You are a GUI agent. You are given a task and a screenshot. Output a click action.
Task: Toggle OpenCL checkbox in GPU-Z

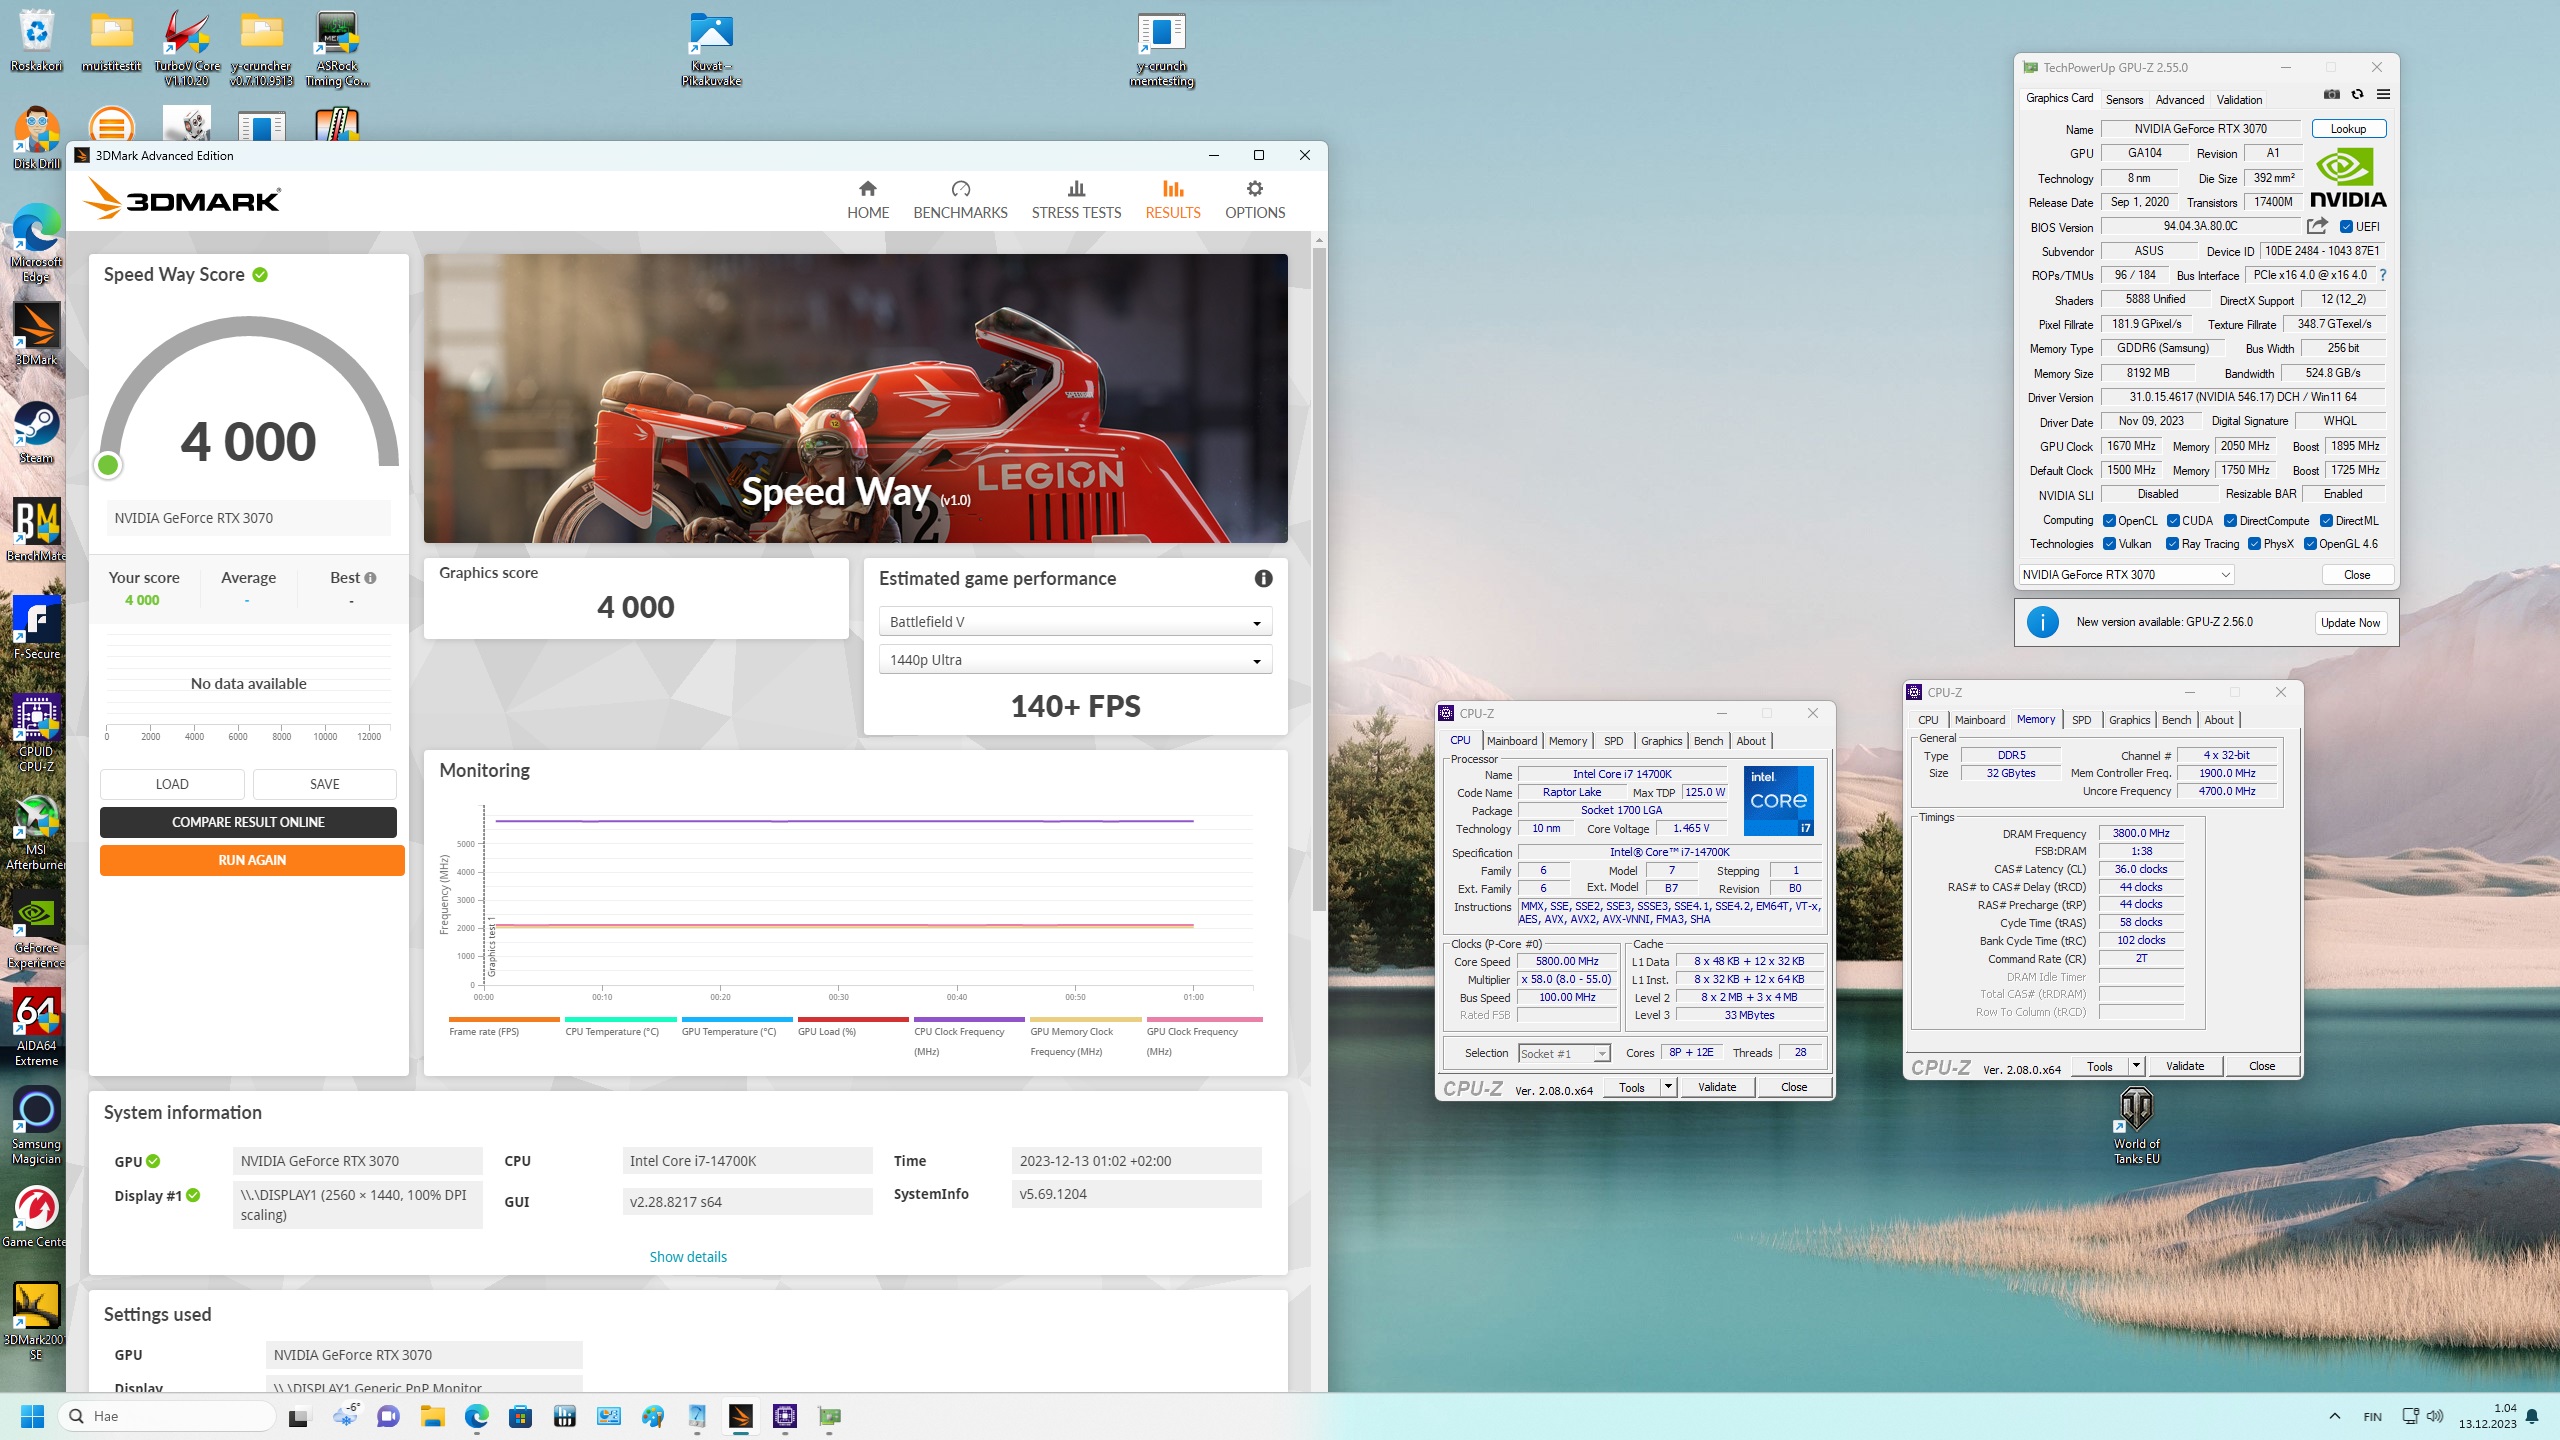[x=2109, y=521]
